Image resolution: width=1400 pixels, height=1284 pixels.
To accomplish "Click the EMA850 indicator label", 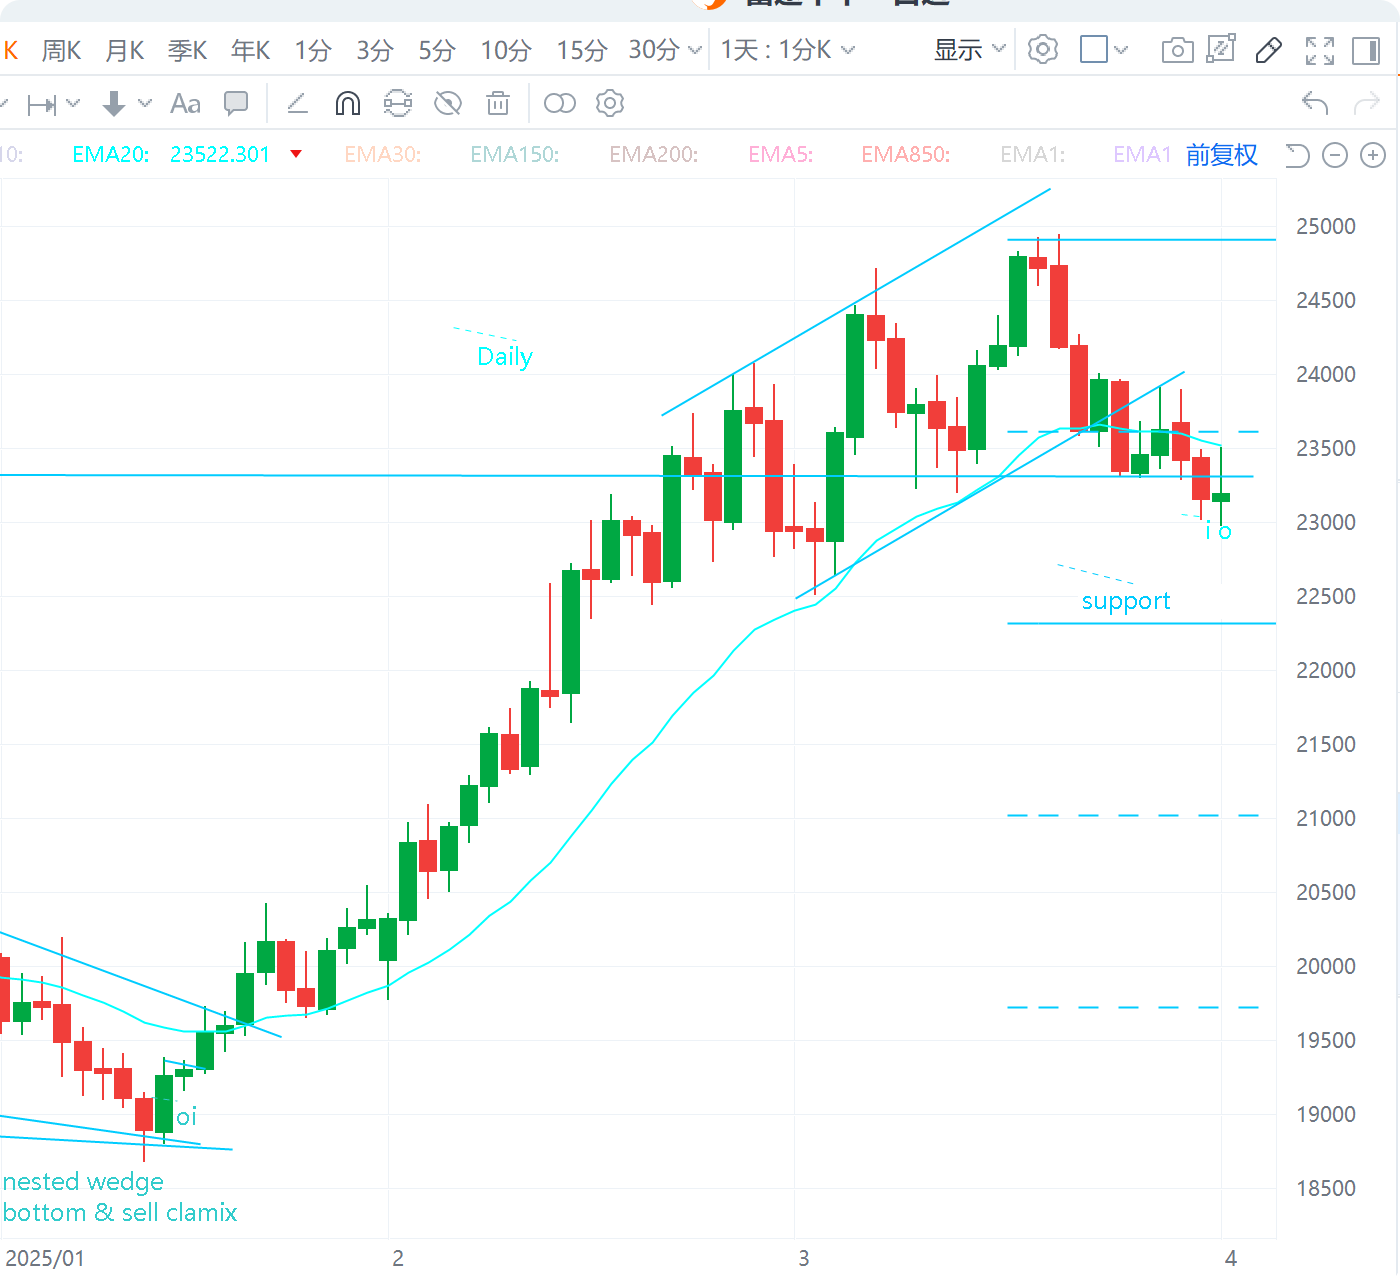I will (x=906, y=154).
